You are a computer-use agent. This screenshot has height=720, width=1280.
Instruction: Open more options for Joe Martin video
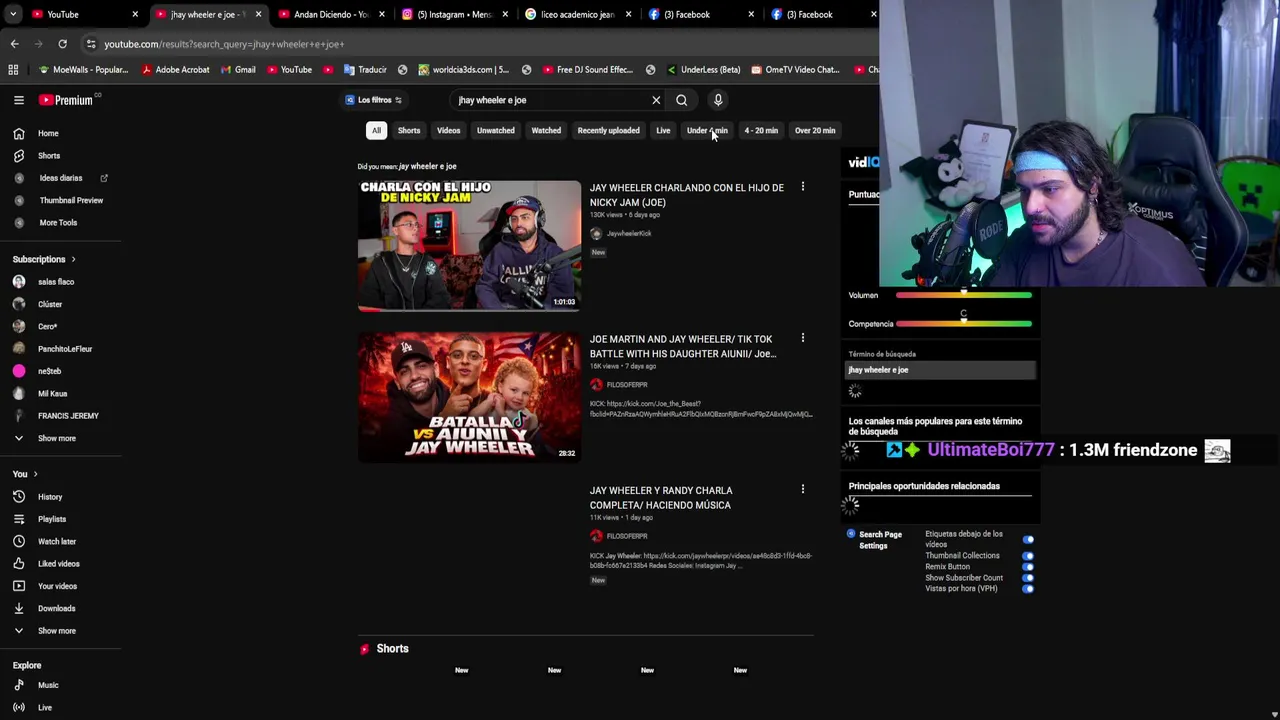pos(802,338)
